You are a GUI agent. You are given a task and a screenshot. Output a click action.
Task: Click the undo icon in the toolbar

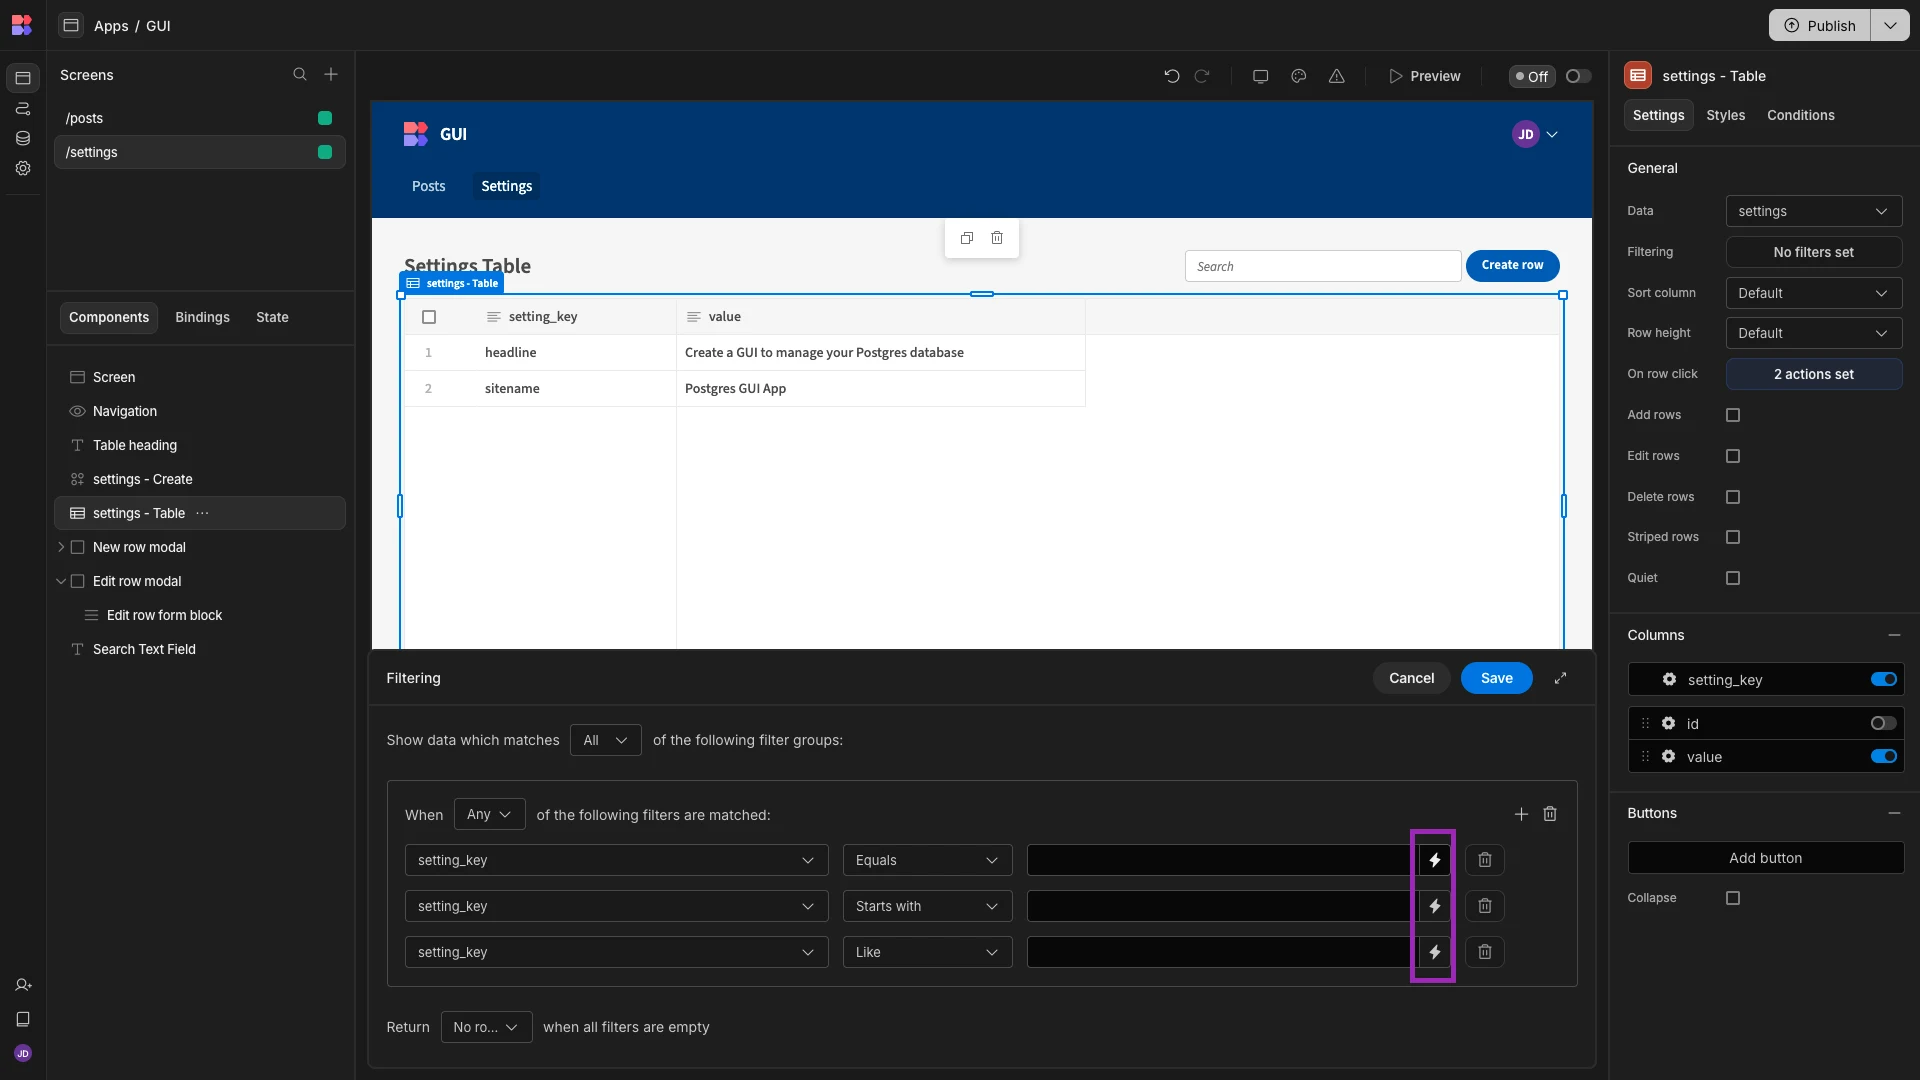1171,76
